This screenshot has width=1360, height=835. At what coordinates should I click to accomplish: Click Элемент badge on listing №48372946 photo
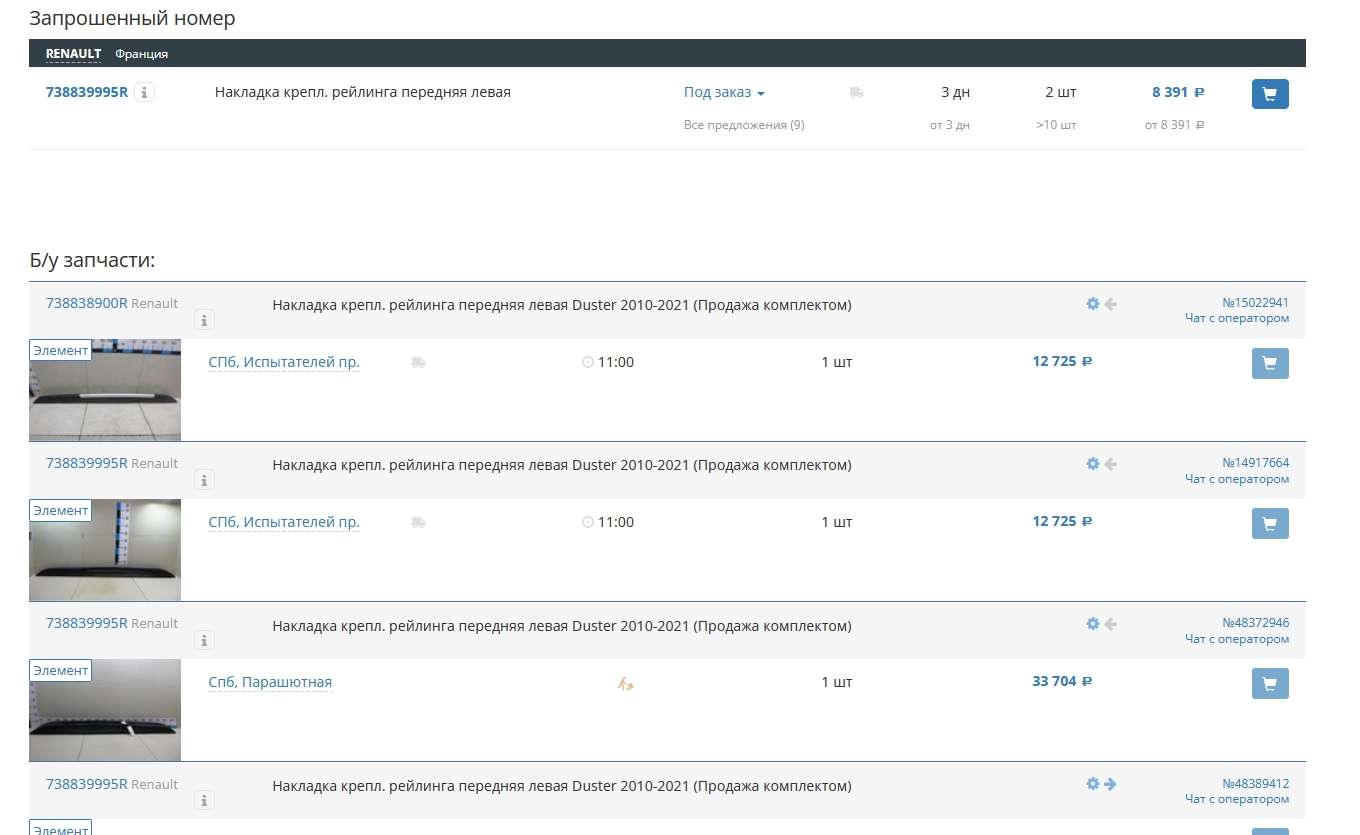pos(61,670)
